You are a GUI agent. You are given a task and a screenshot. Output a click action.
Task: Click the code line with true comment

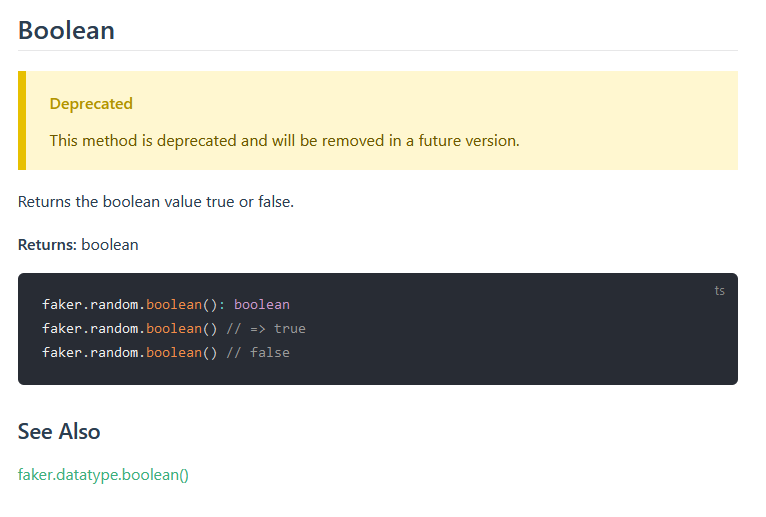tap(174, 328)
